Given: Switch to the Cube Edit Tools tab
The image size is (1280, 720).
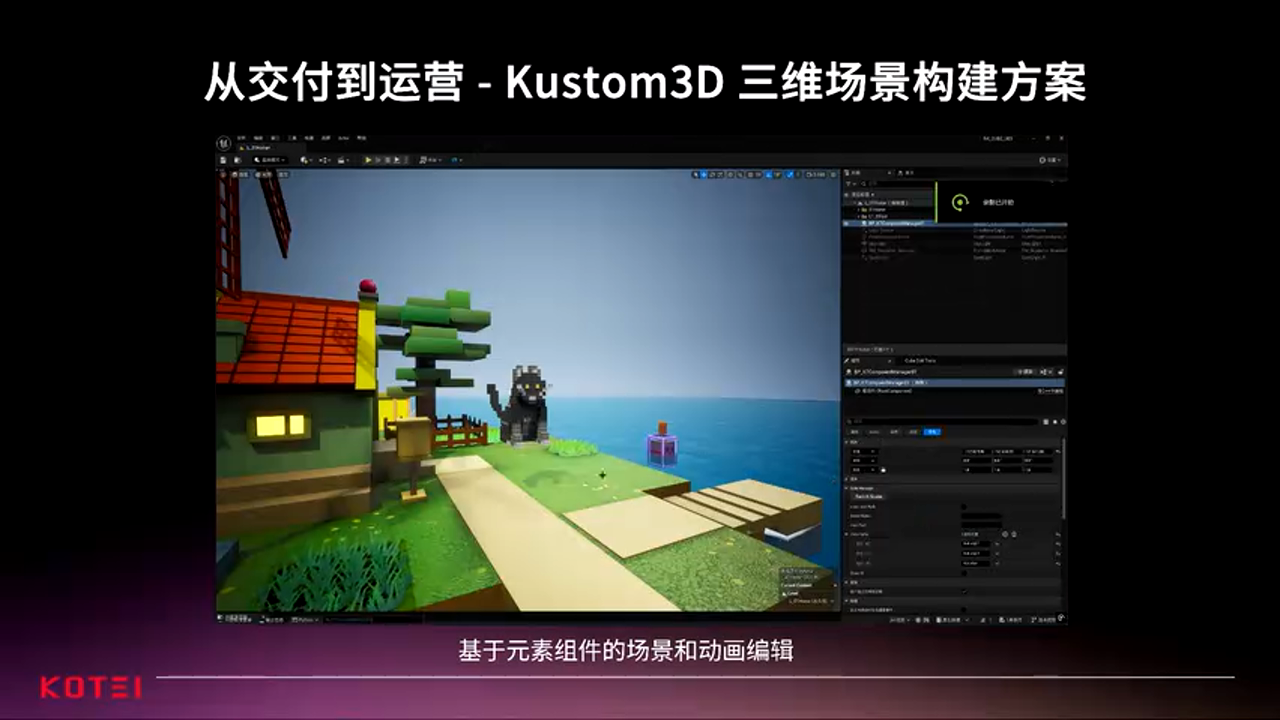Looking at the screenshot, I should (920, 361).
